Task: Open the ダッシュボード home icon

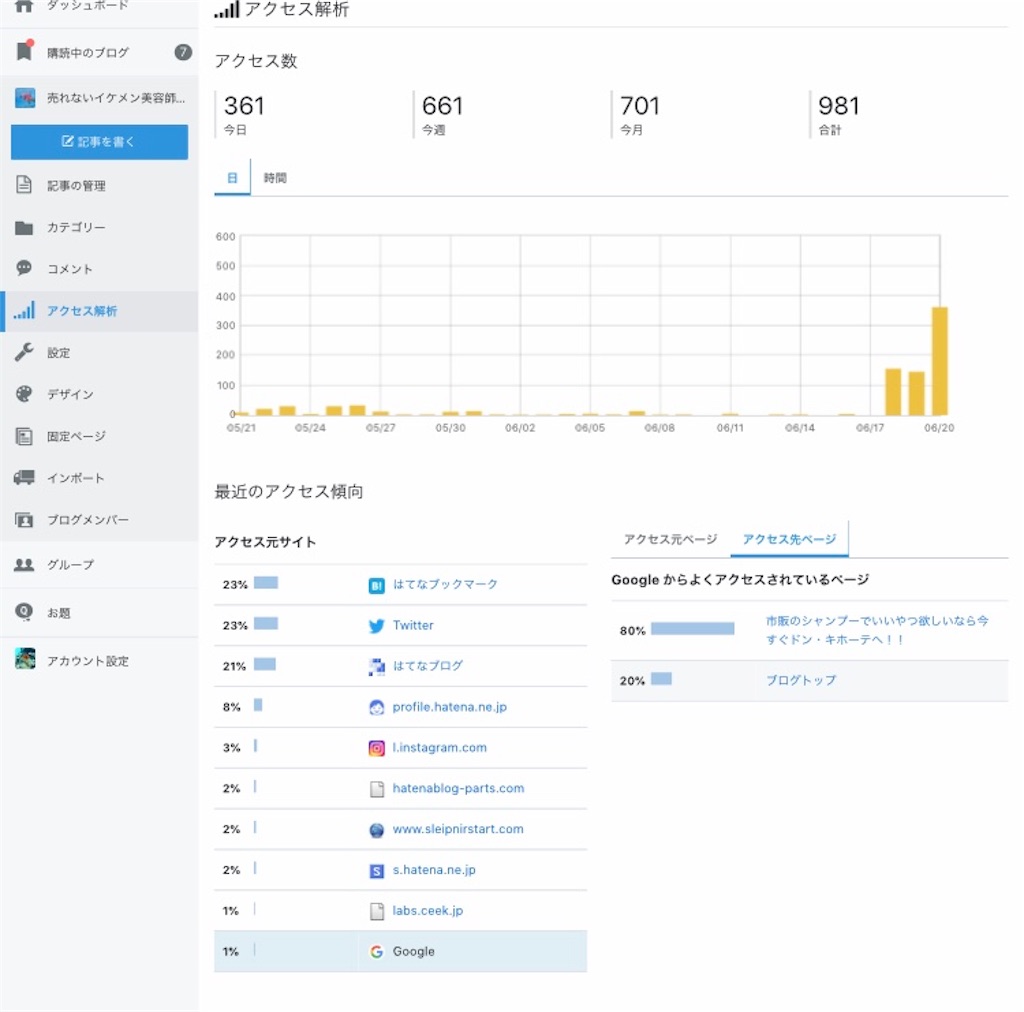Action: click(24, 6)
